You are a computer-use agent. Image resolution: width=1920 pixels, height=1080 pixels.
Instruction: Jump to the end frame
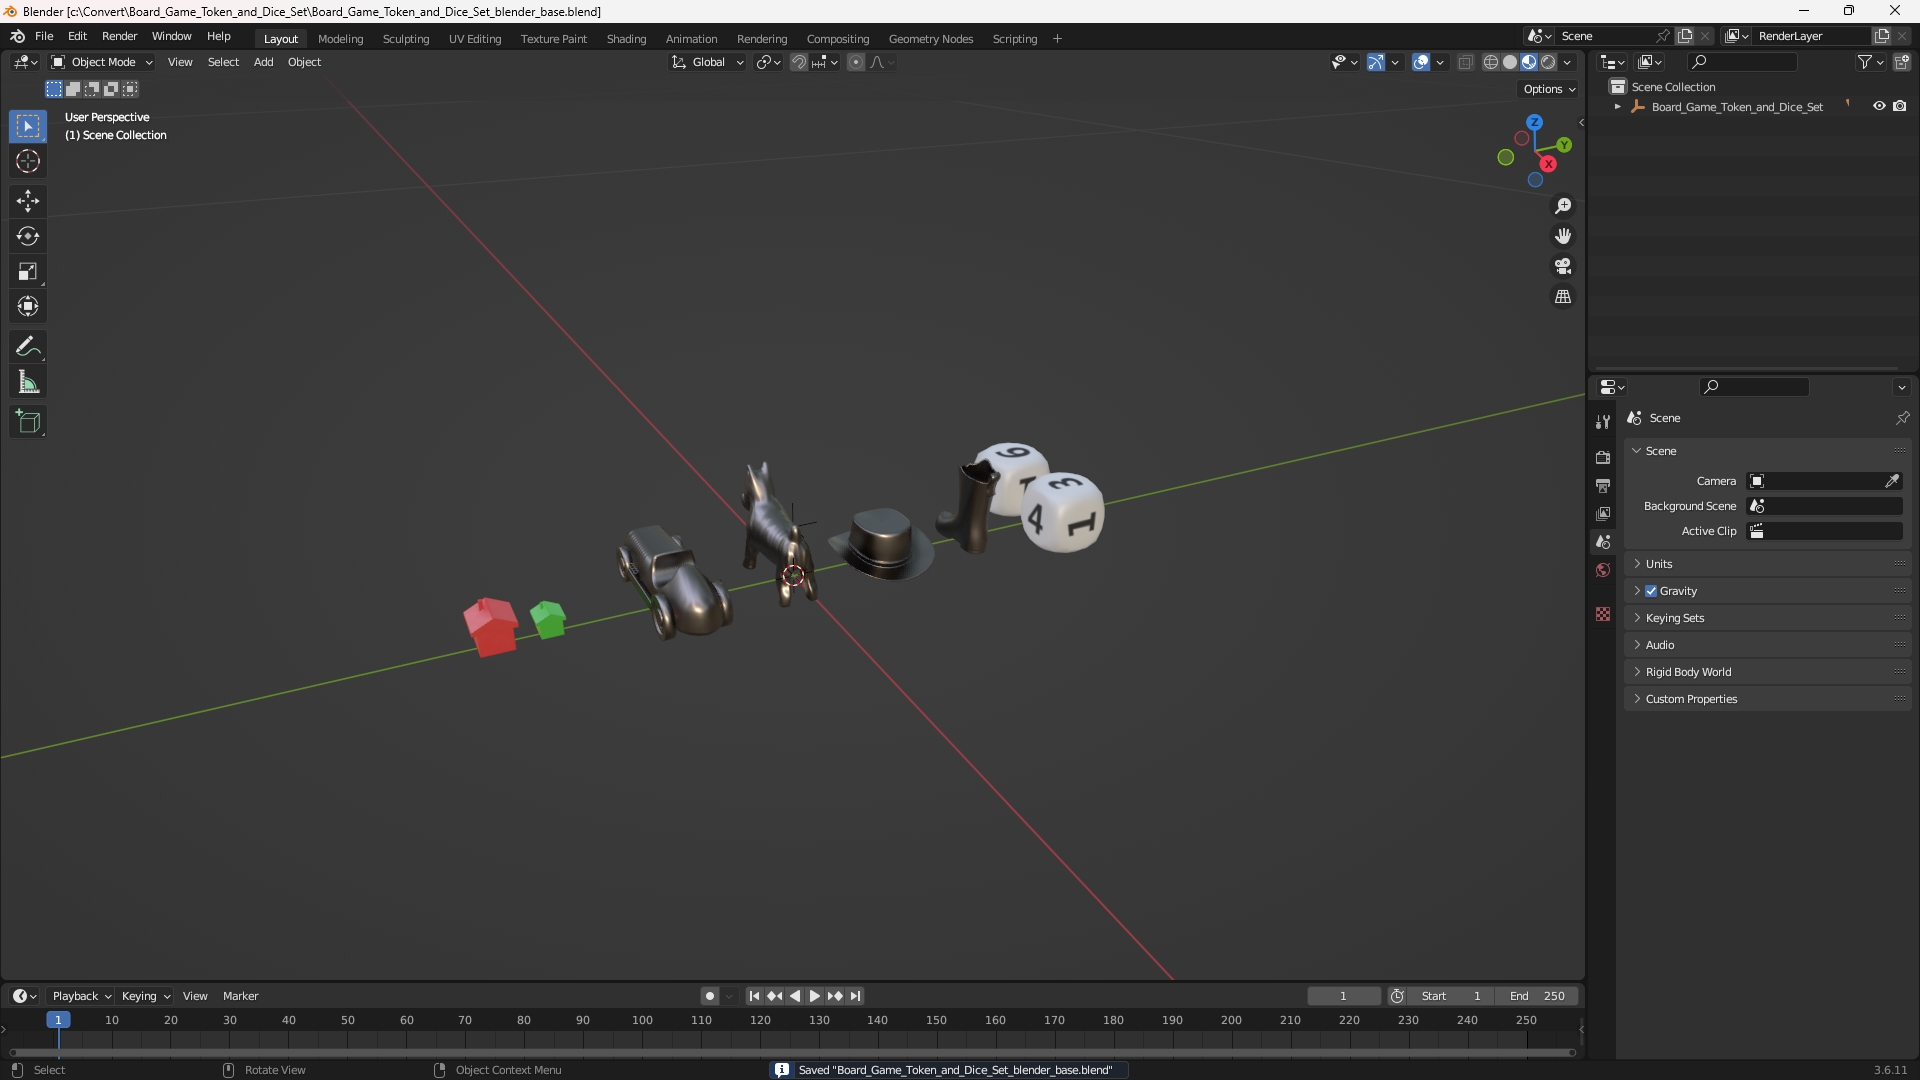coord(855,996)
